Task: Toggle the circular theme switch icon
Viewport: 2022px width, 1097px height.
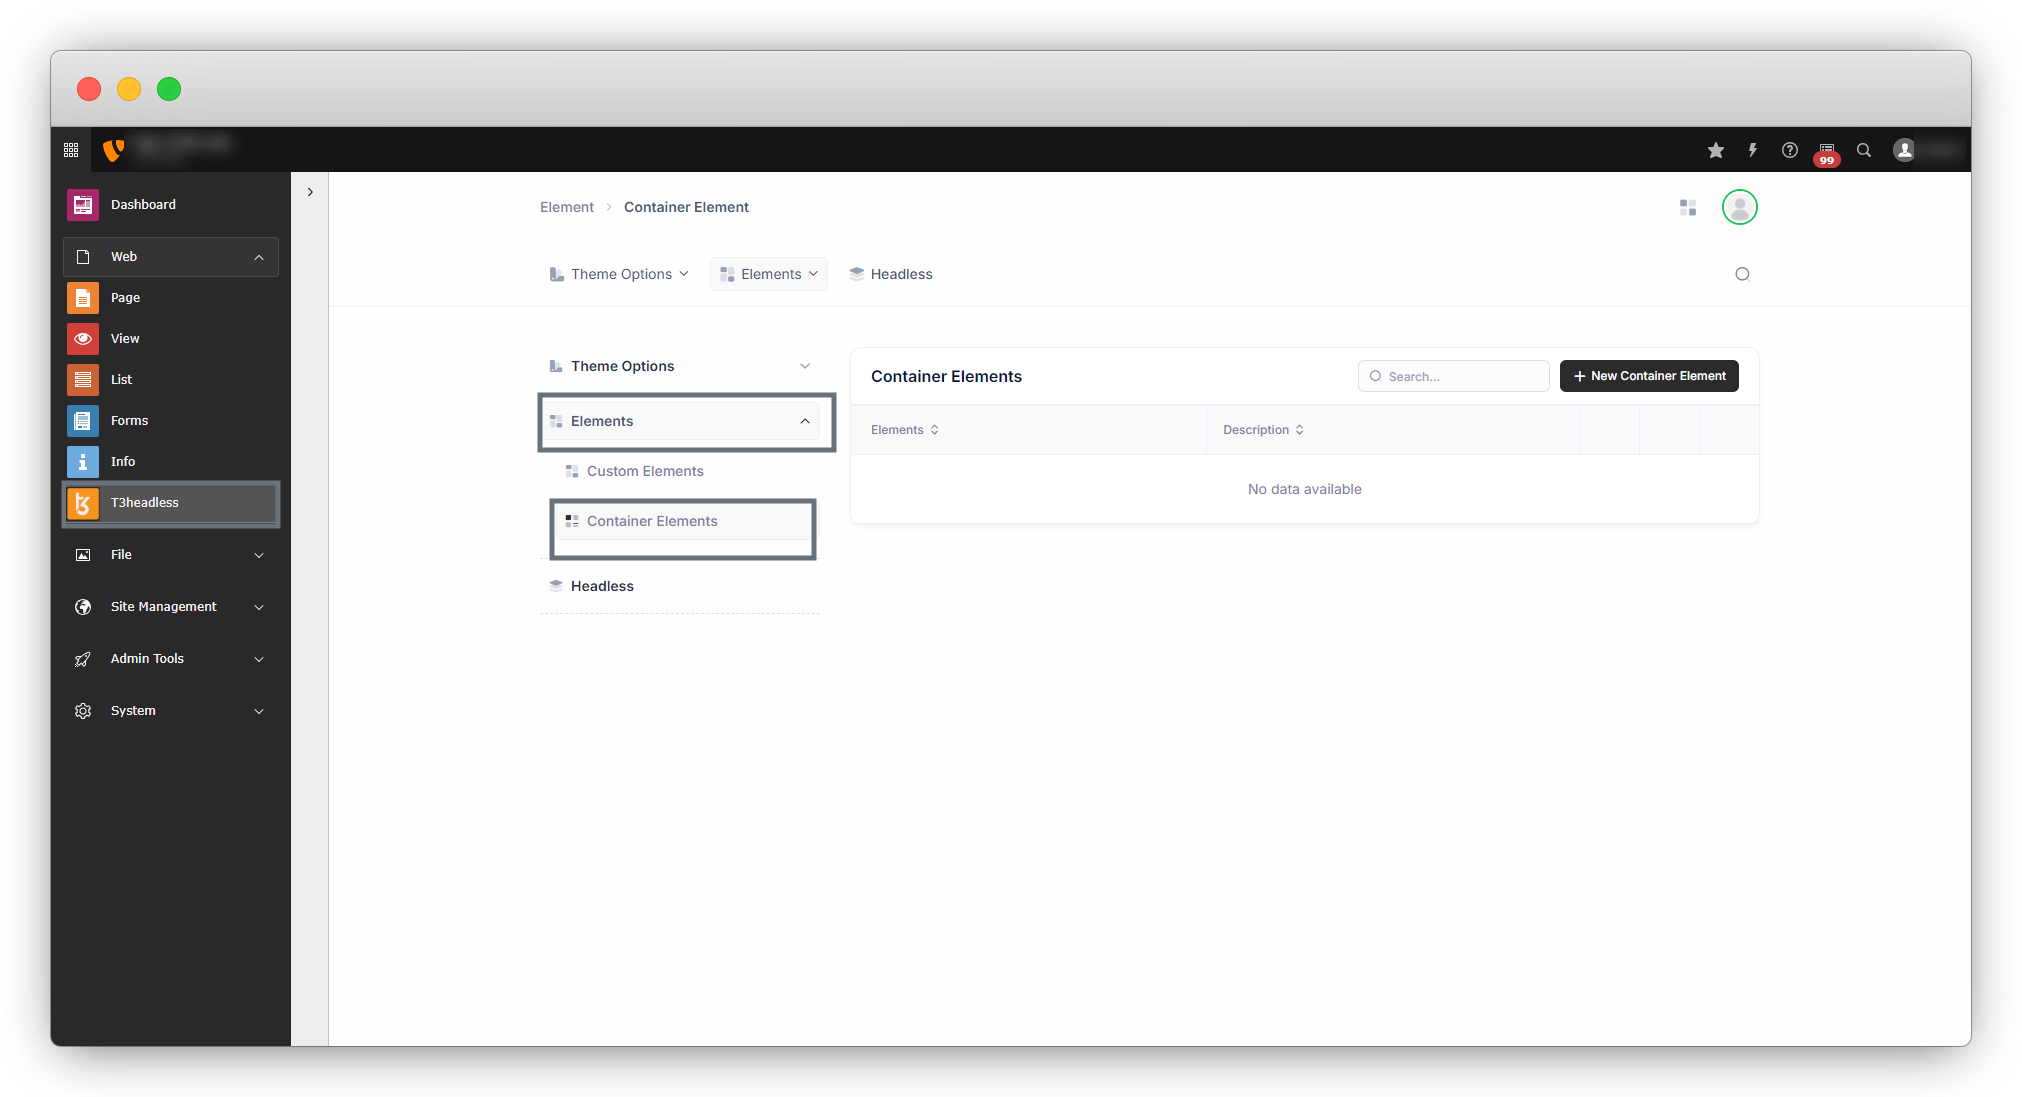Action: [1742, 274]
